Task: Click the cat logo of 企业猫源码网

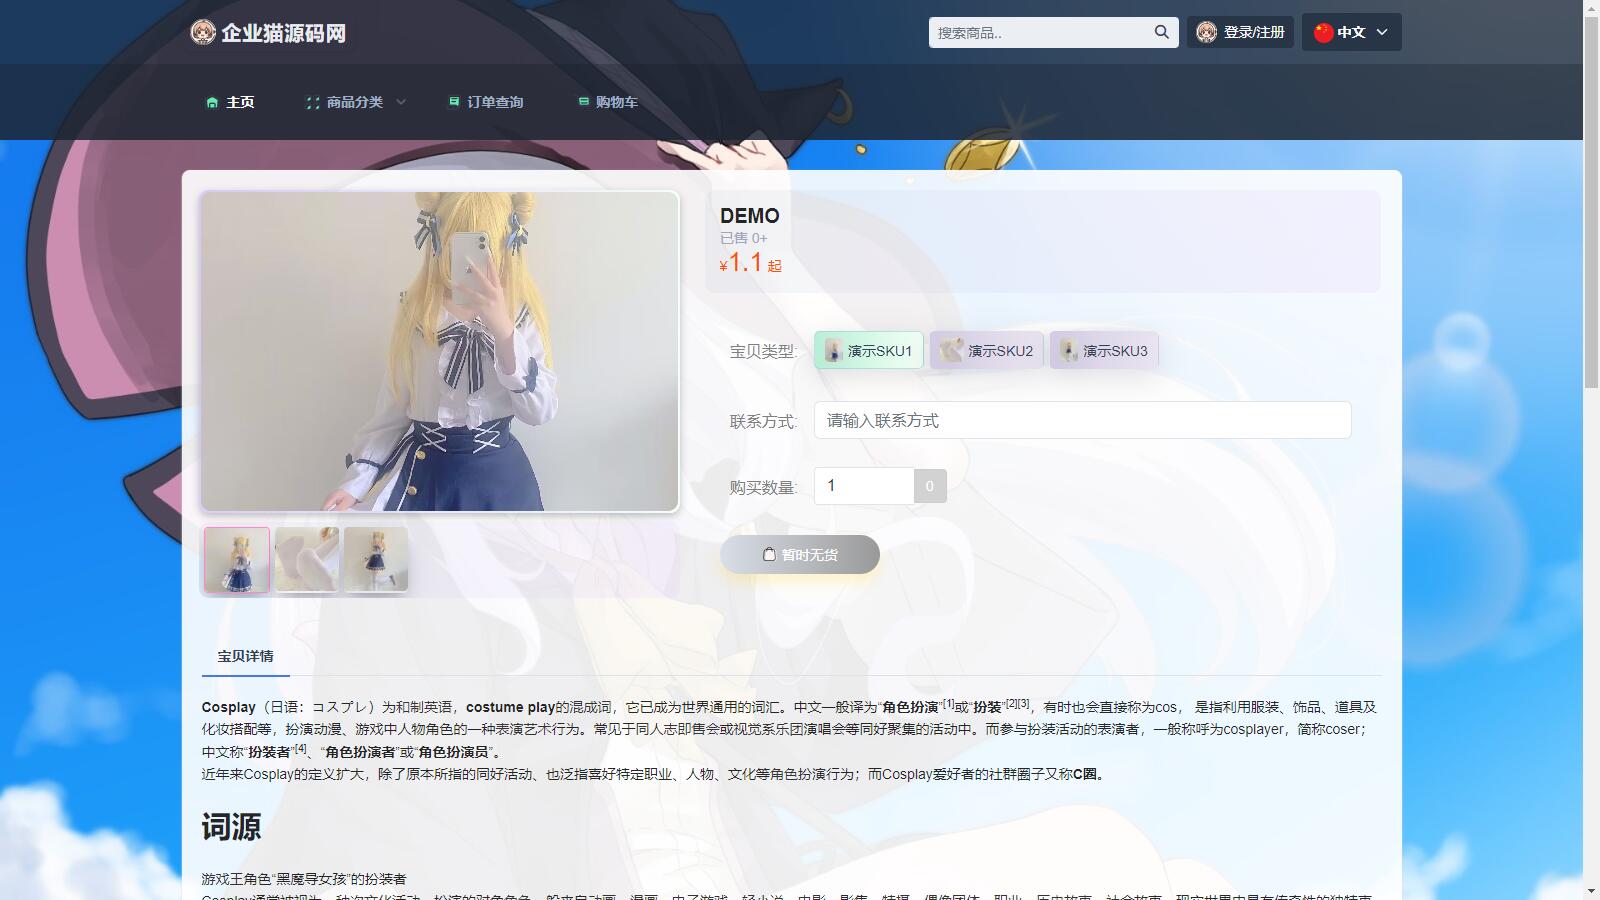Action: (x=203, y=31)
